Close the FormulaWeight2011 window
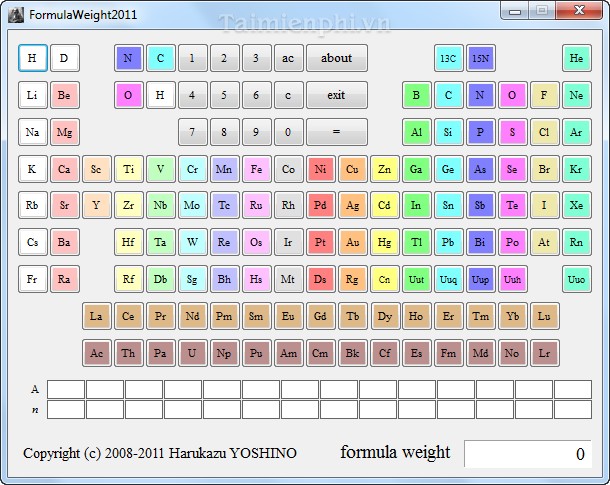The width and height of the screenshot is (610, 485). tap(579, 11)
